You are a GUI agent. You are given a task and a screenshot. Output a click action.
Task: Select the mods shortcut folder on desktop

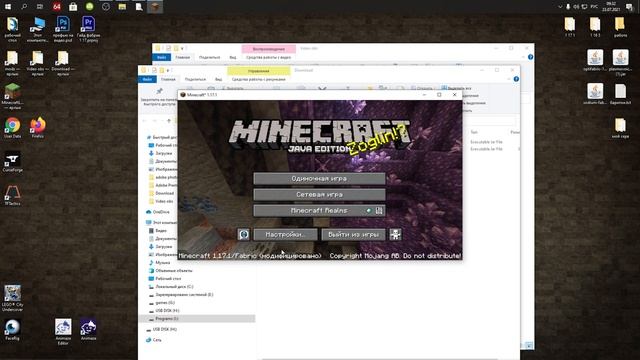(13, 63)
